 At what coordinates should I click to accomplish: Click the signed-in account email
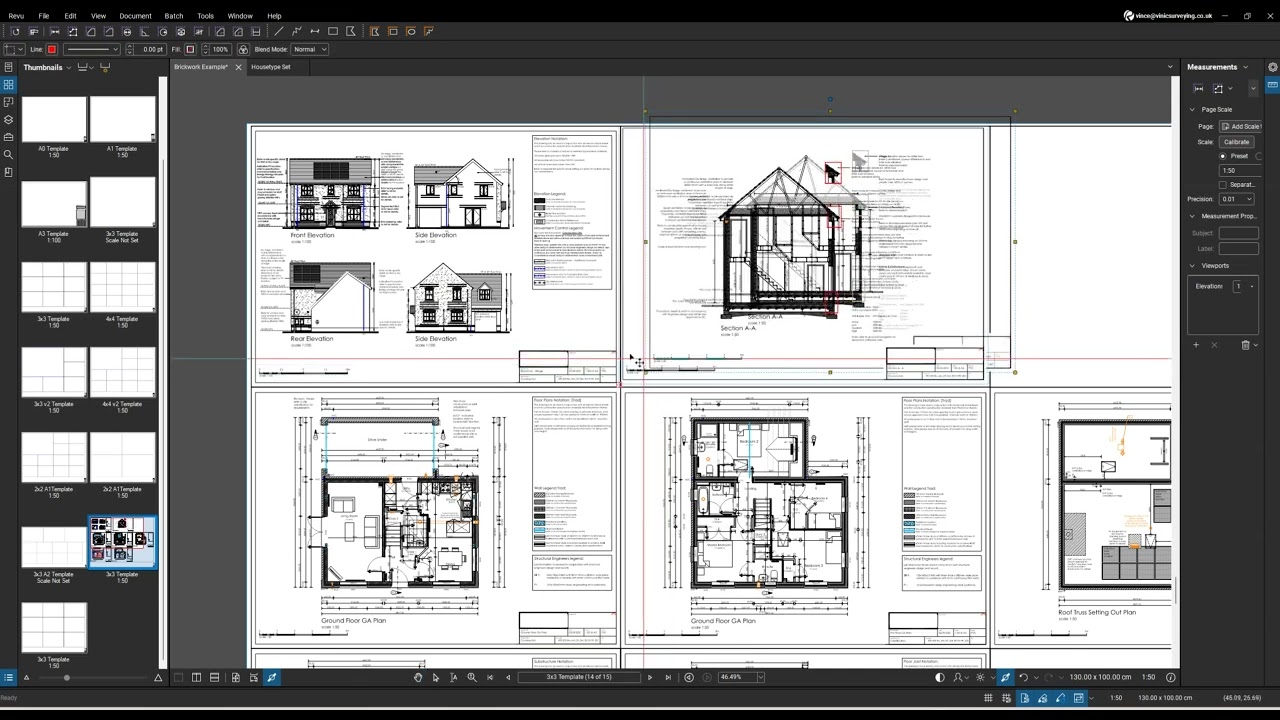[1173, 16]
